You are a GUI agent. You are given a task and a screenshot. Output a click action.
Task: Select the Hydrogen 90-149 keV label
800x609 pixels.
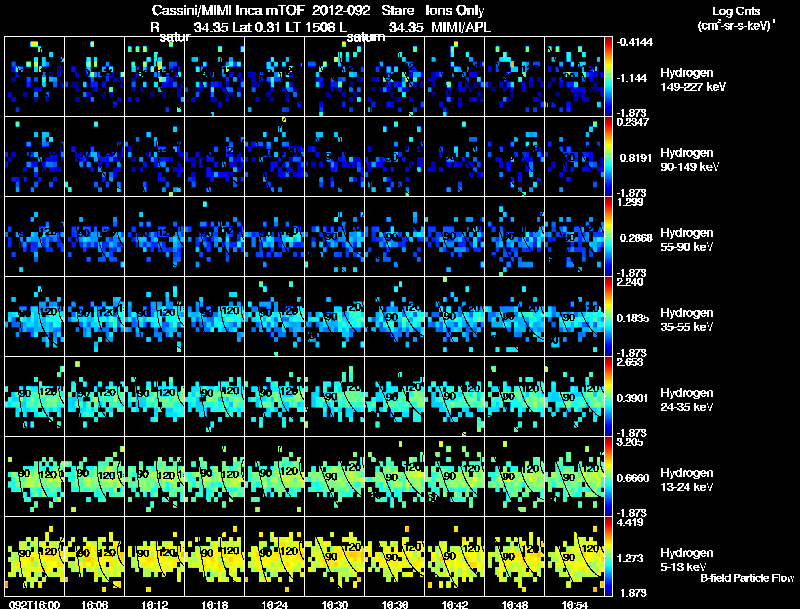pos(689,160)
